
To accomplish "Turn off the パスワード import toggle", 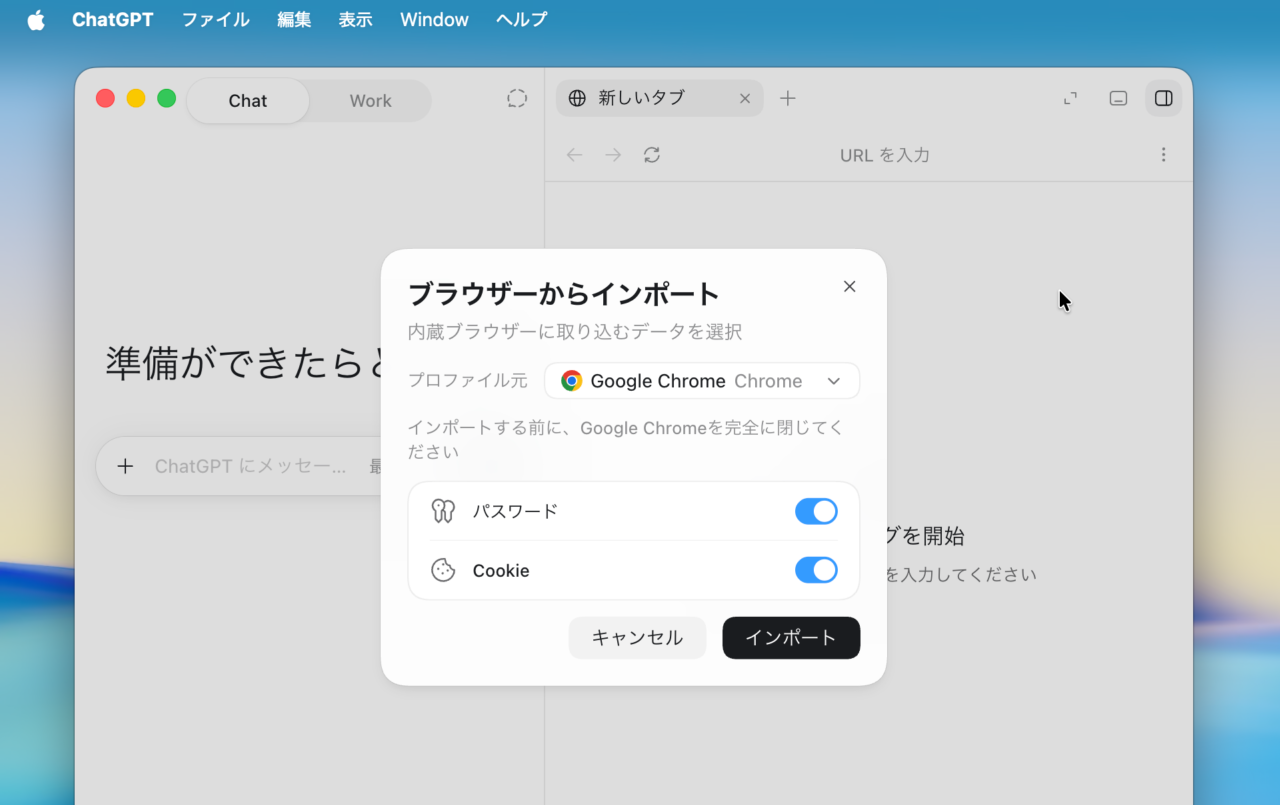I will pyautogui.click(x=816, y=511).
